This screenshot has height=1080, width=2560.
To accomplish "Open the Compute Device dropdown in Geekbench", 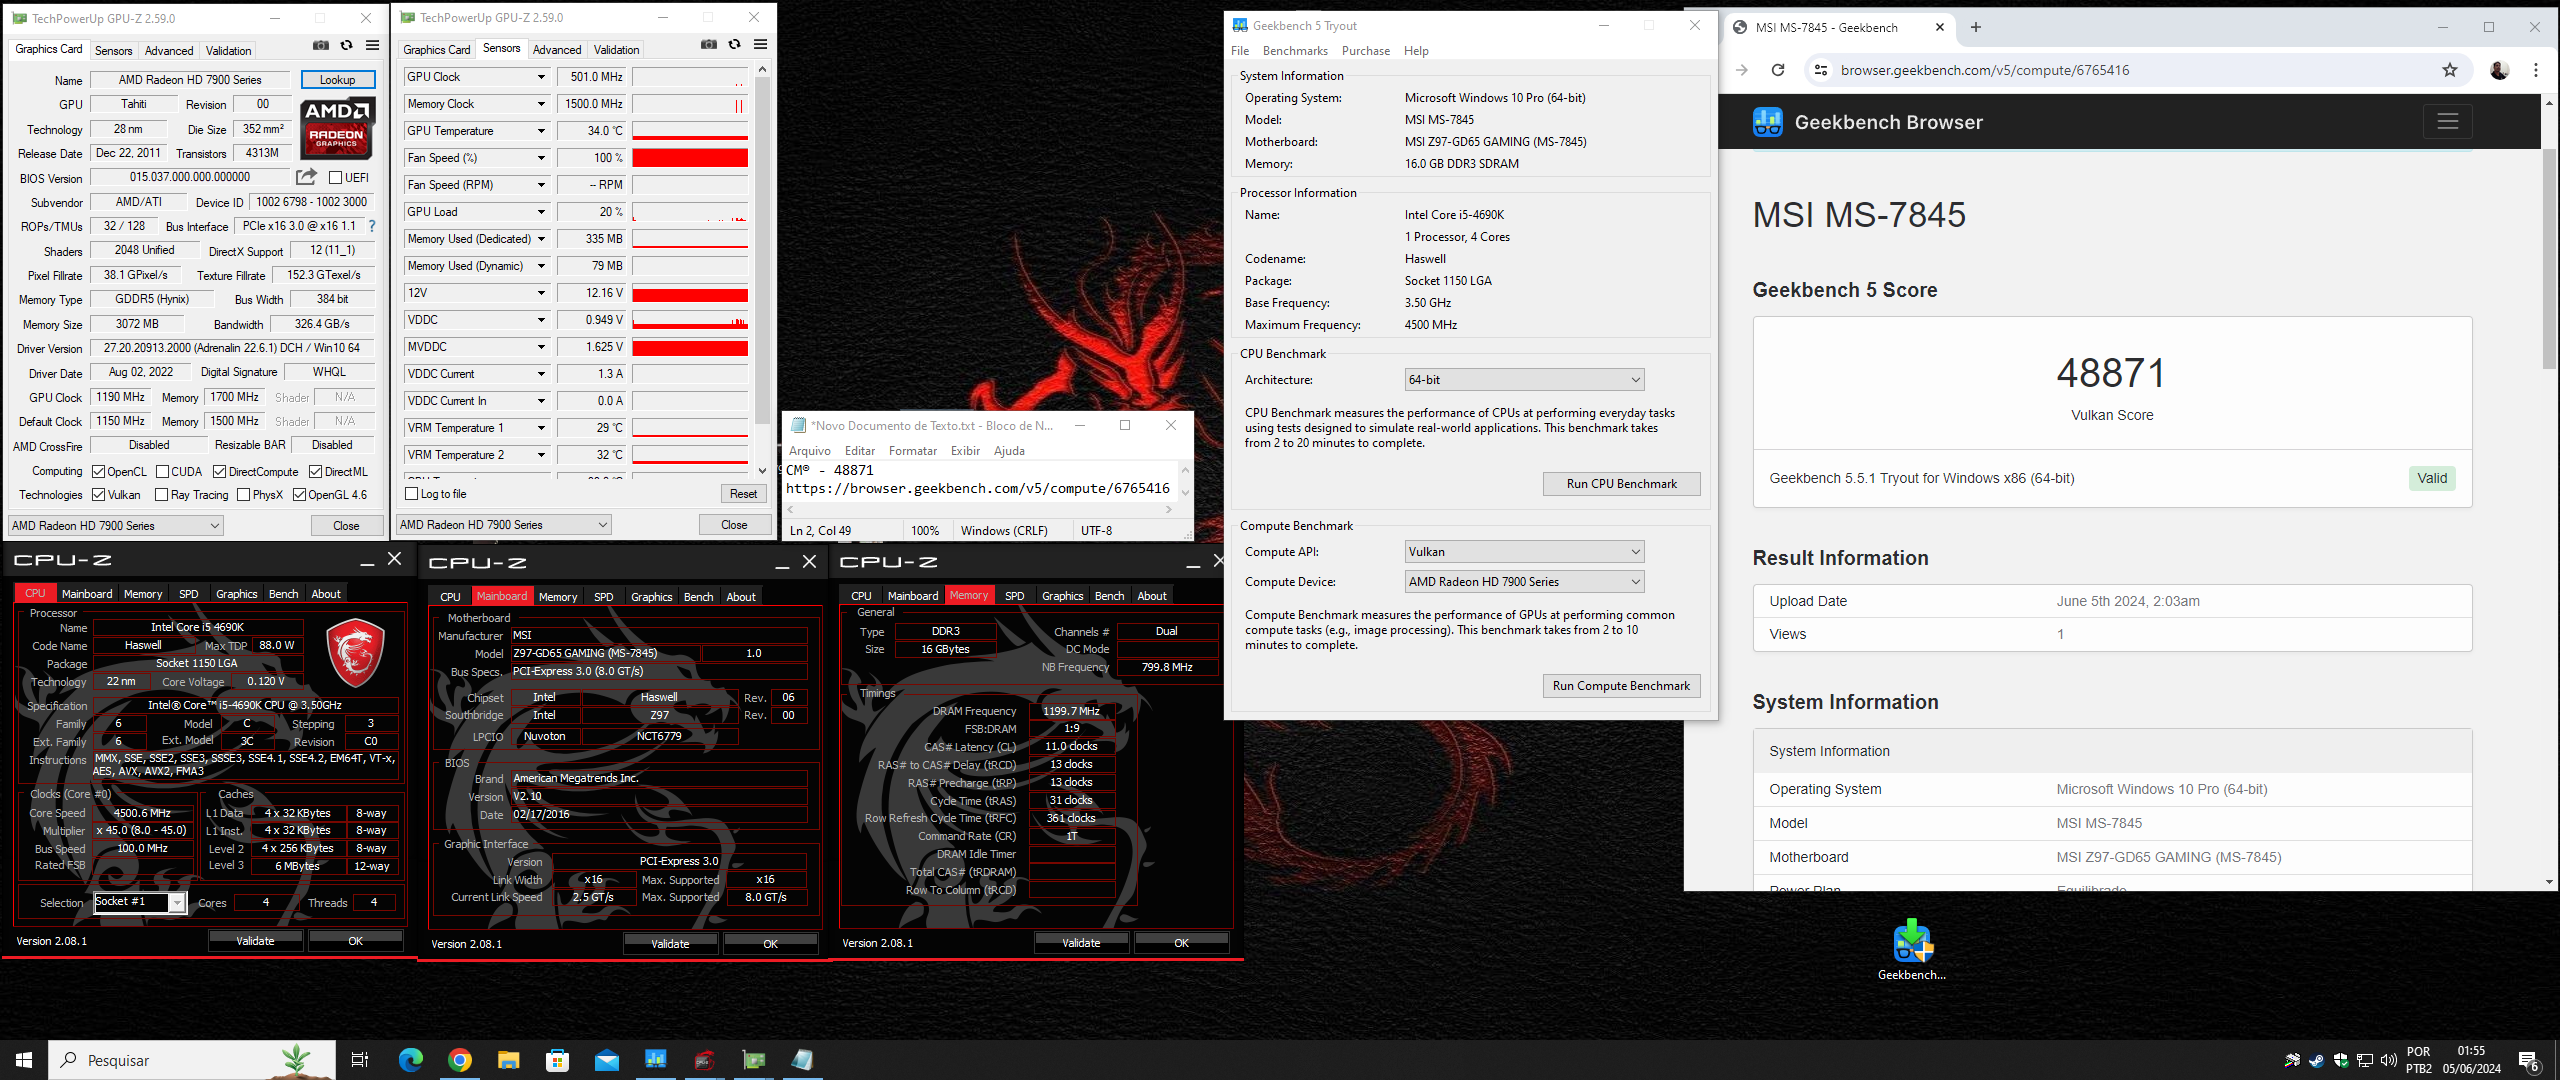I will [x=1524, y=582].
